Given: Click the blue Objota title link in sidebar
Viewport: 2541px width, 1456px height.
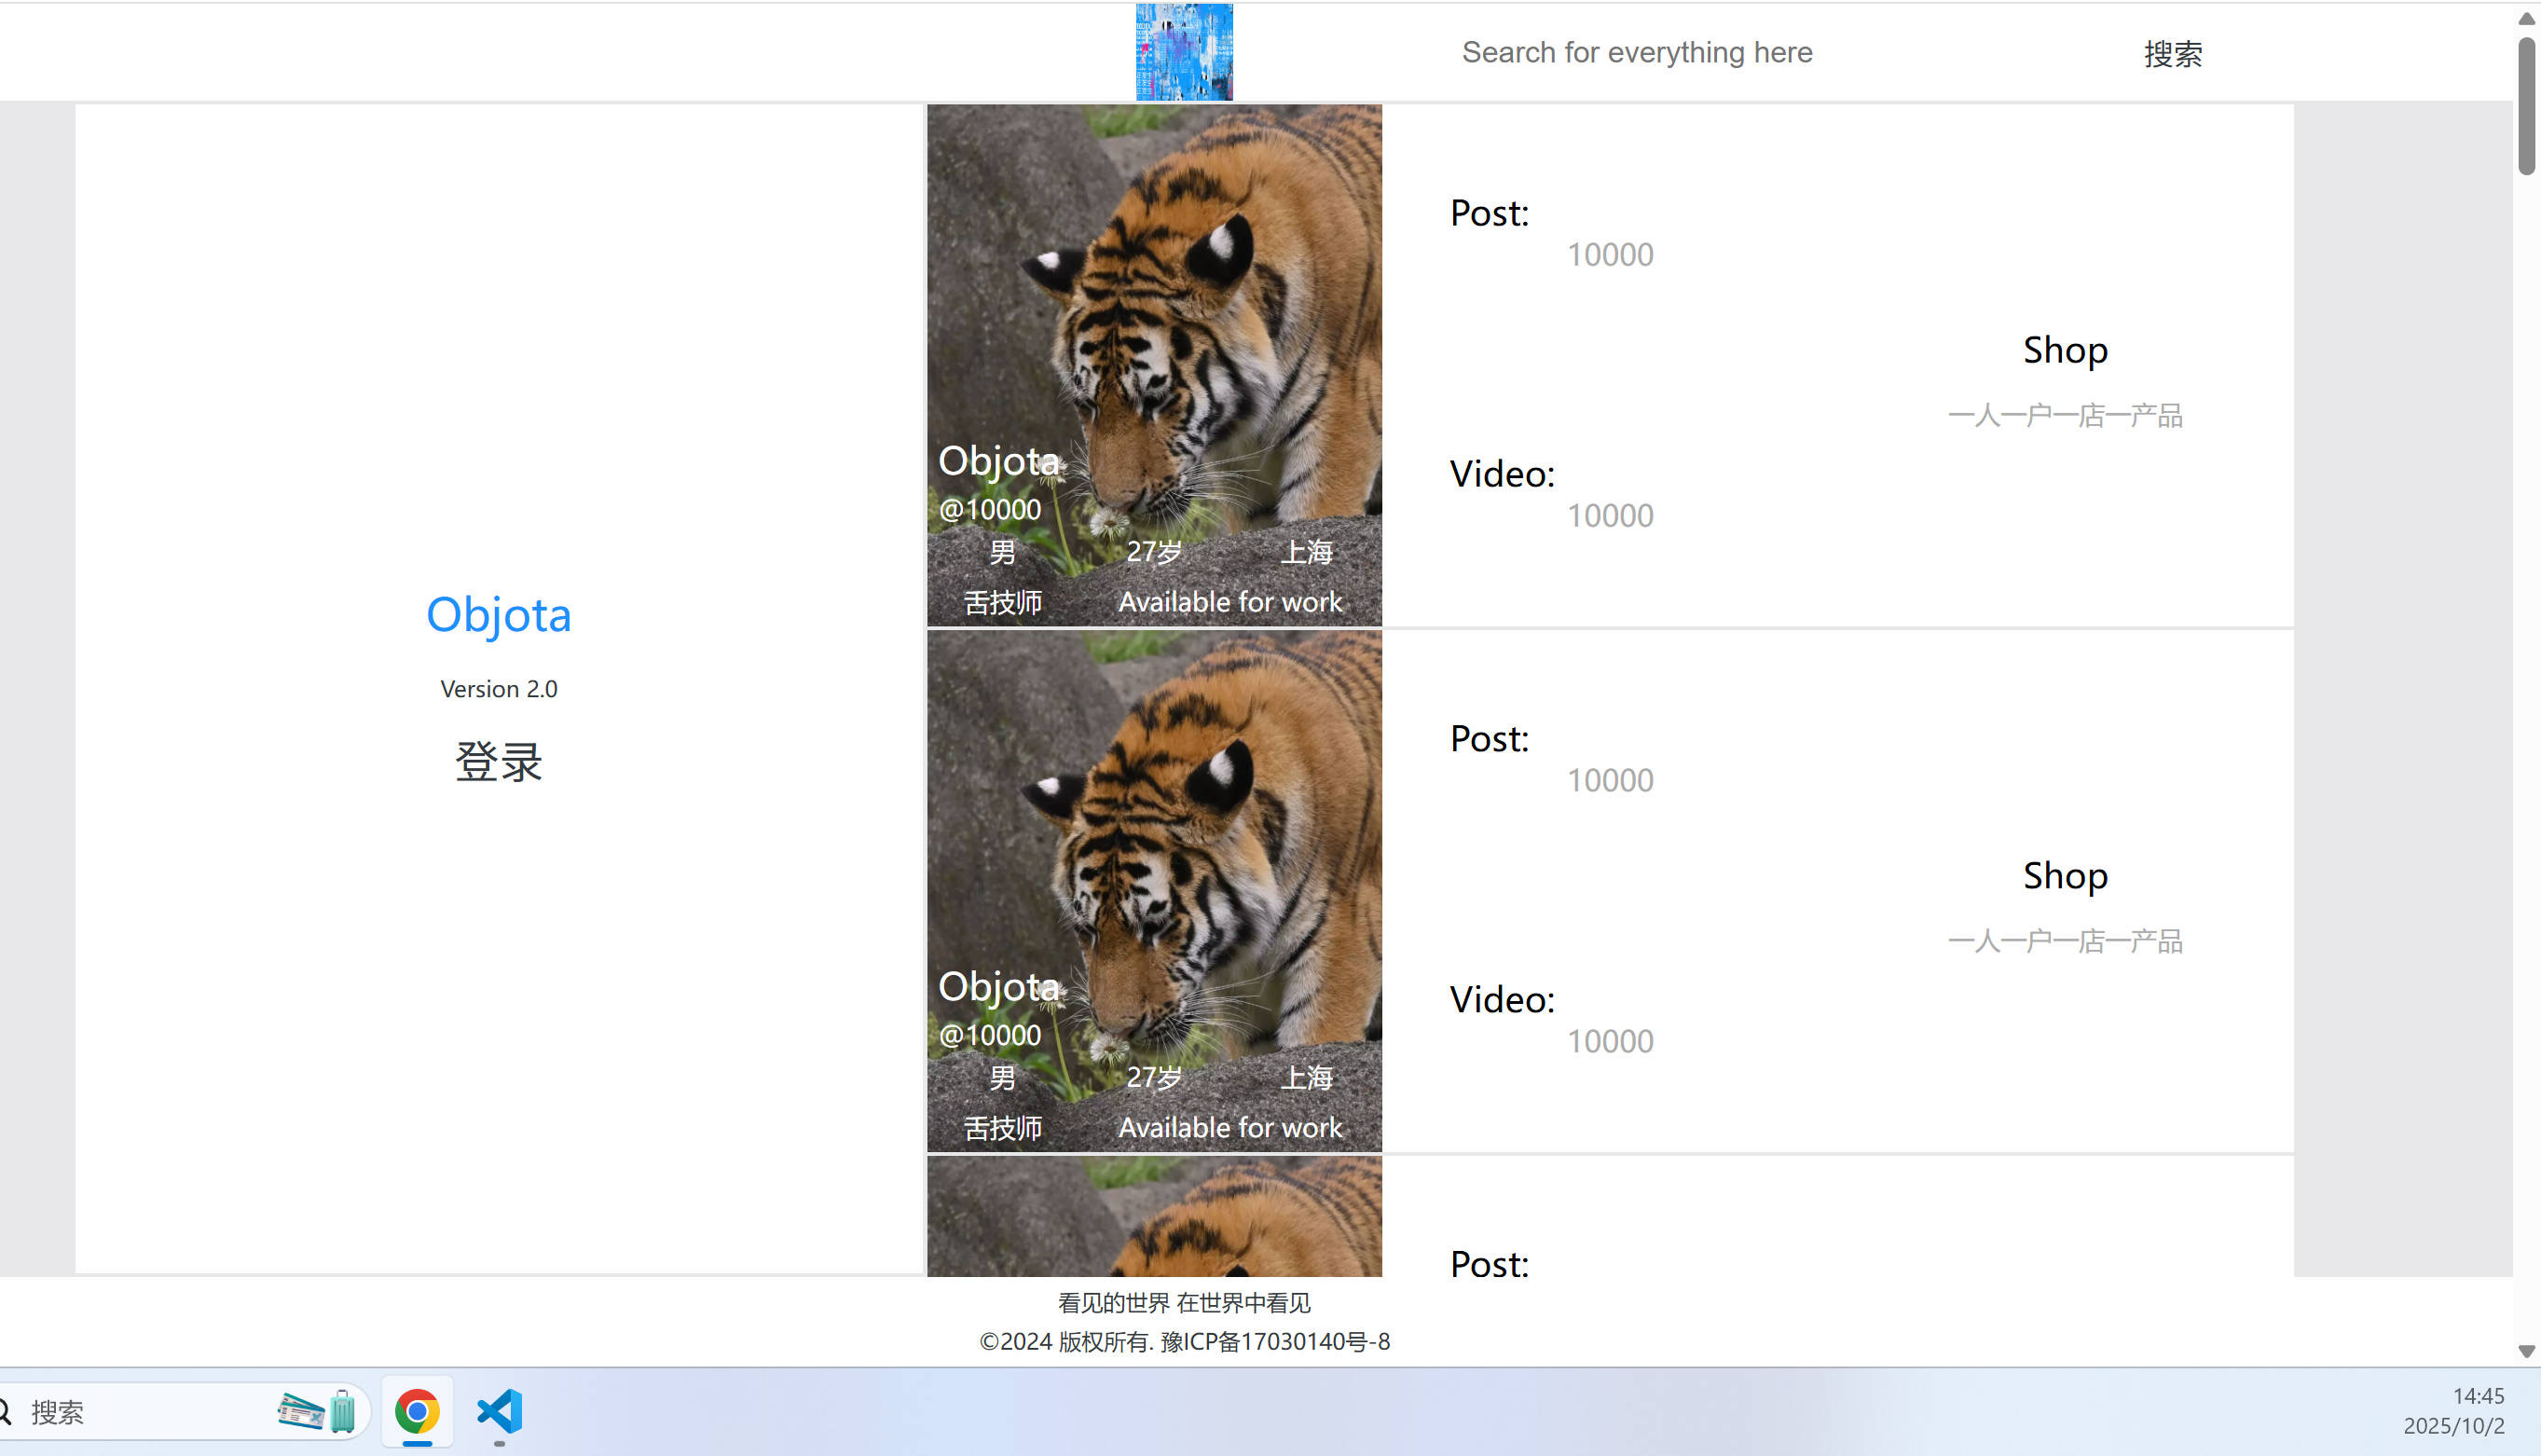Looking at the screenshot, I should pyautogui.click(x=498, y=614).
